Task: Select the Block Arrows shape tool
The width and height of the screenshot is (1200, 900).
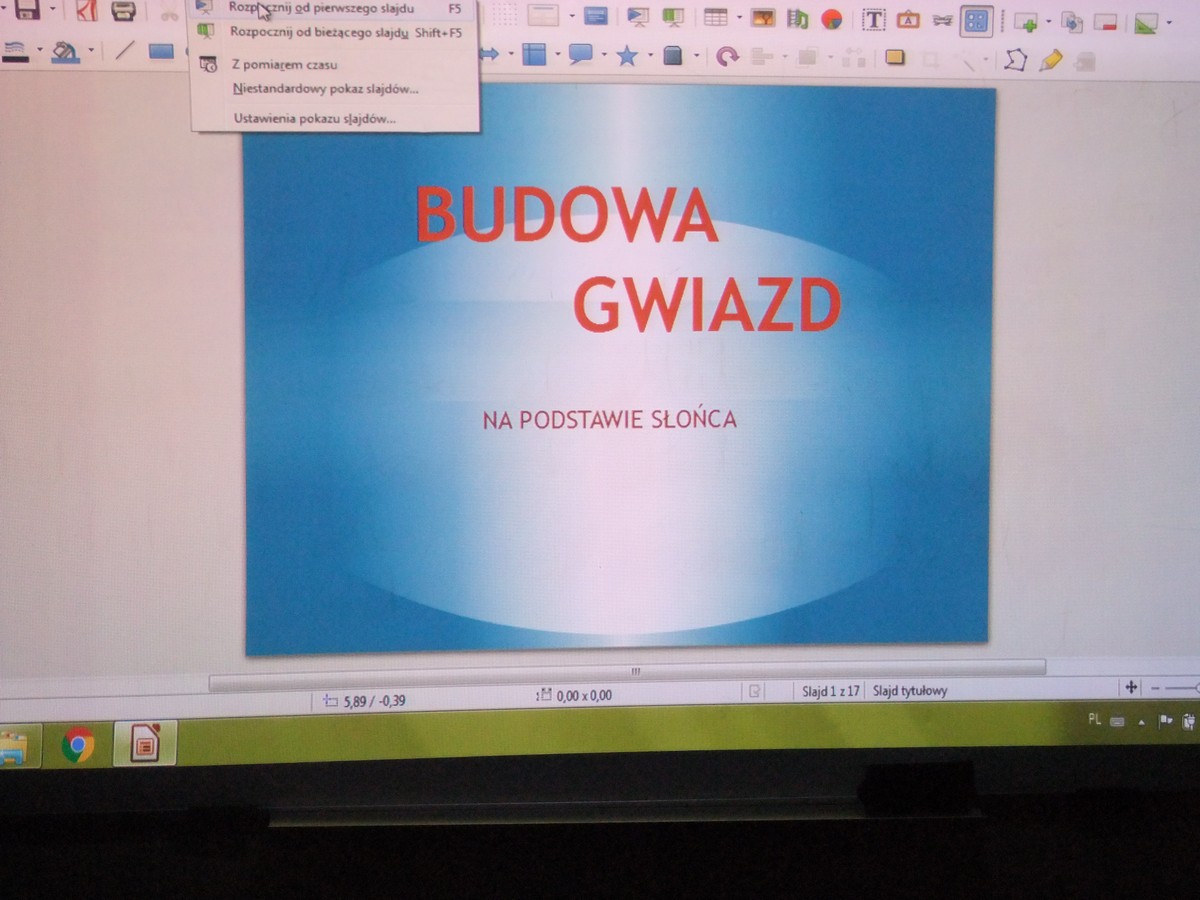Action: 490,53
